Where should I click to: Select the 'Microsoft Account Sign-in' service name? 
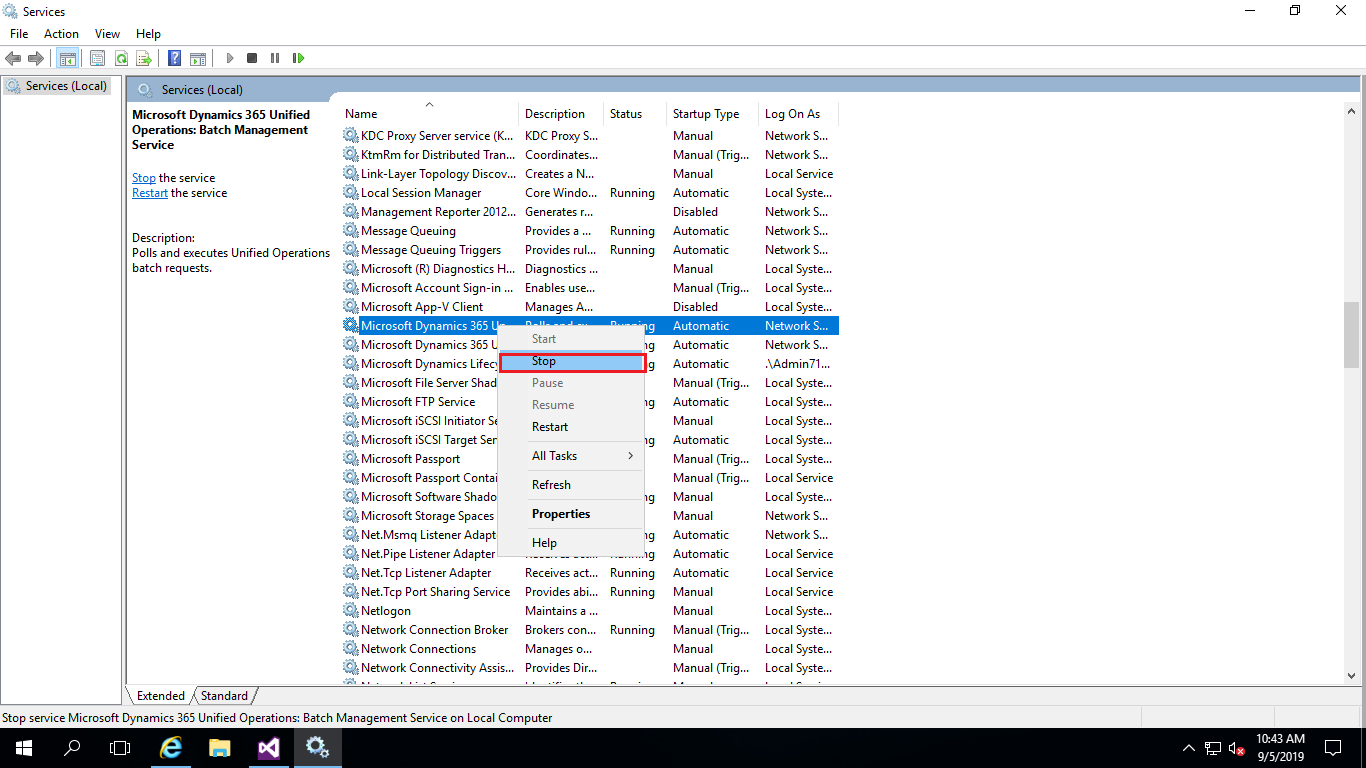tap(437, 288)
